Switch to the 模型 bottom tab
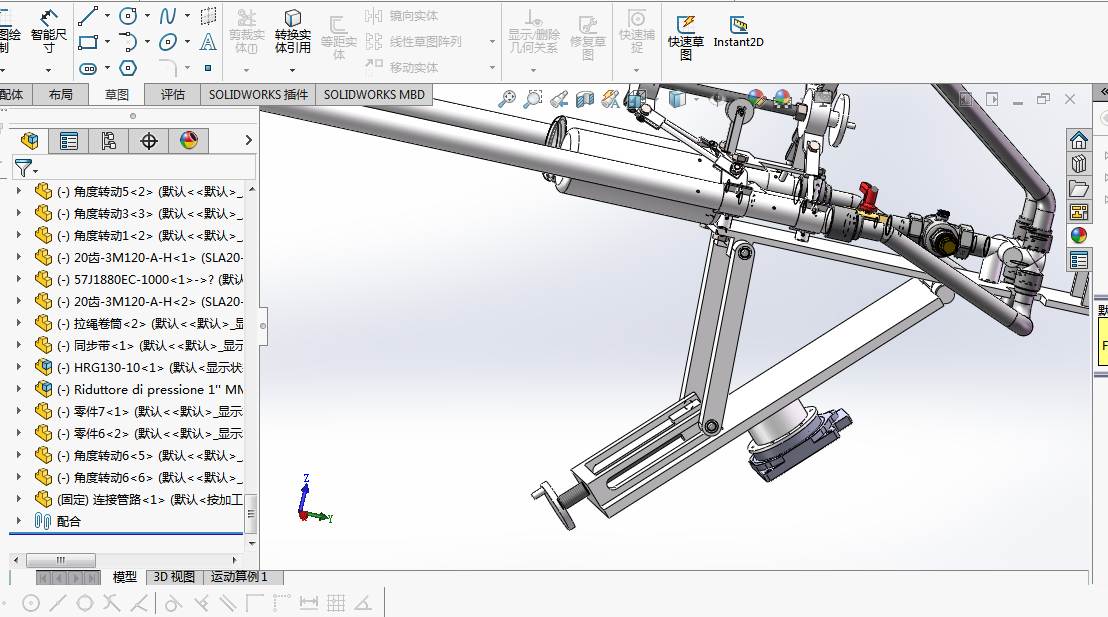1108x617 pixels. tap(125, 577)
